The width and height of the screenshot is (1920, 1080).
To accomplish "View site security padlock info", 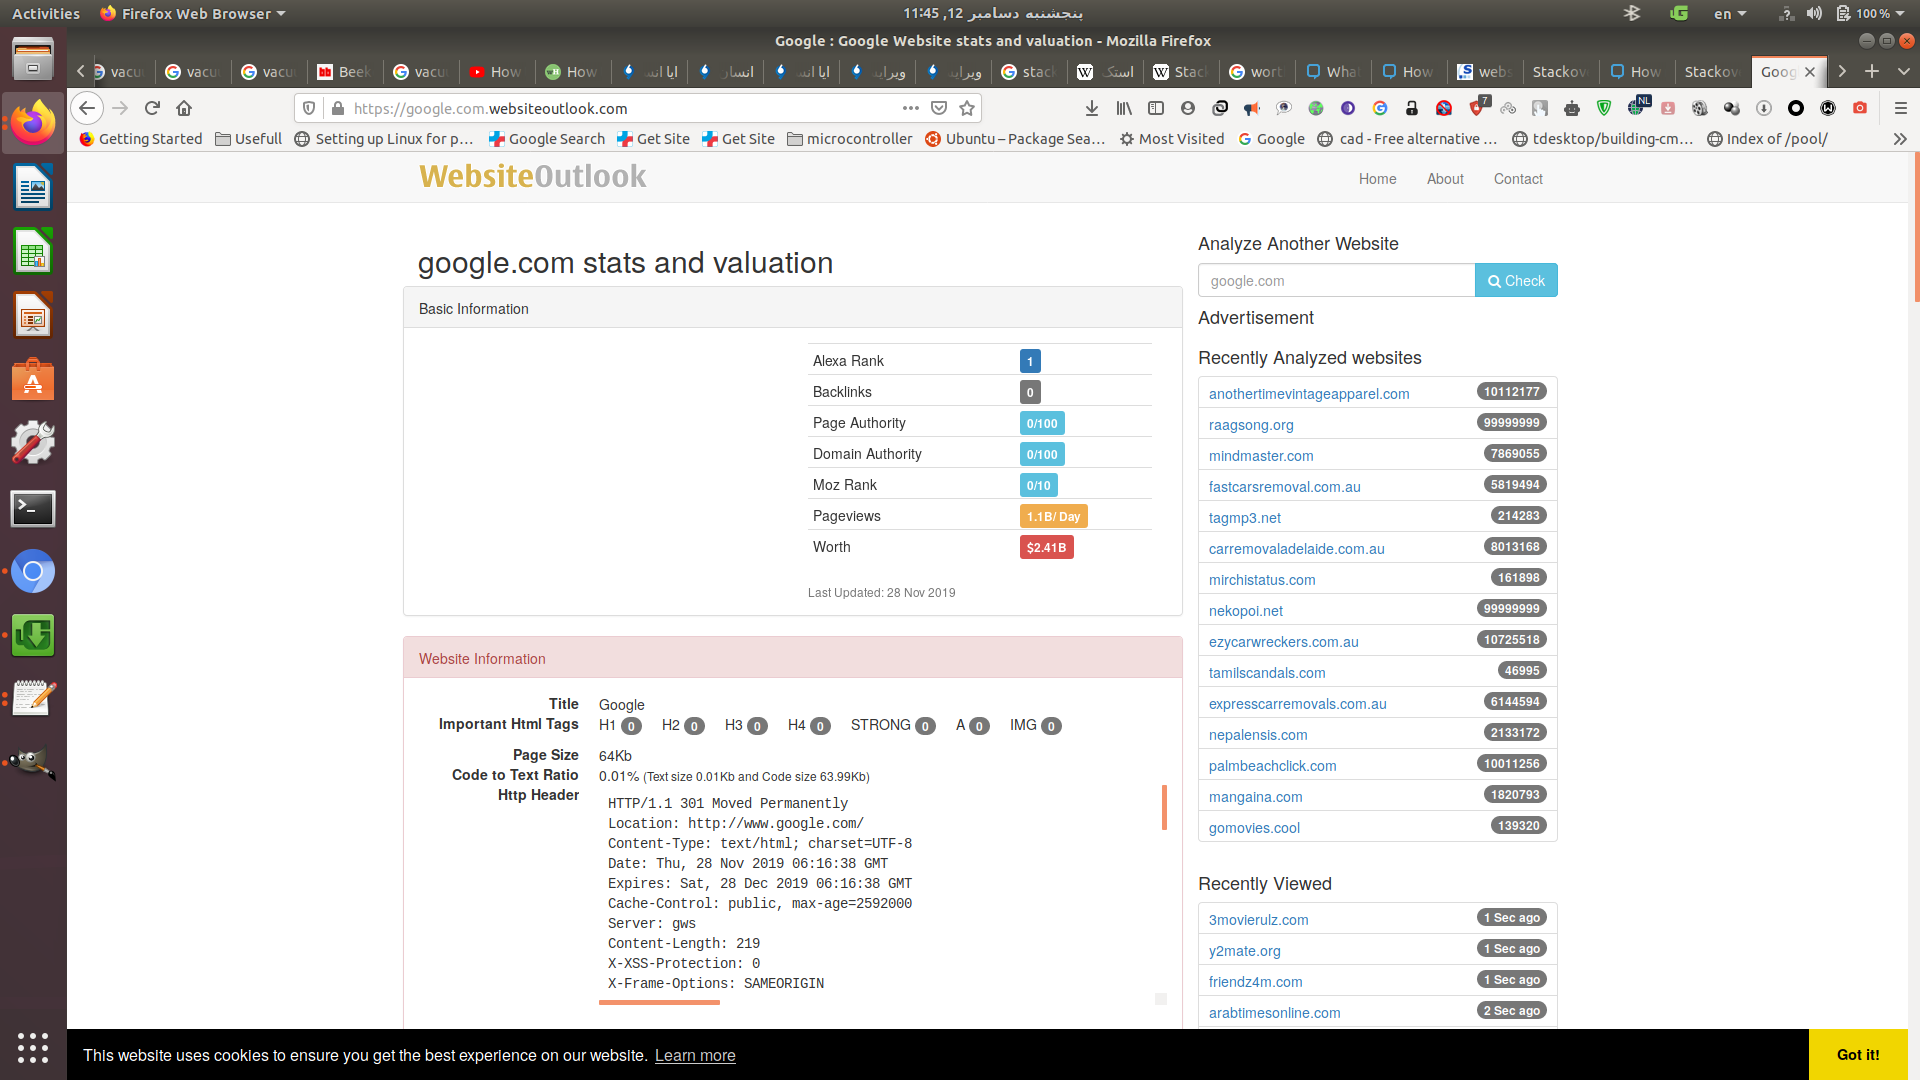I will [338, 108].
